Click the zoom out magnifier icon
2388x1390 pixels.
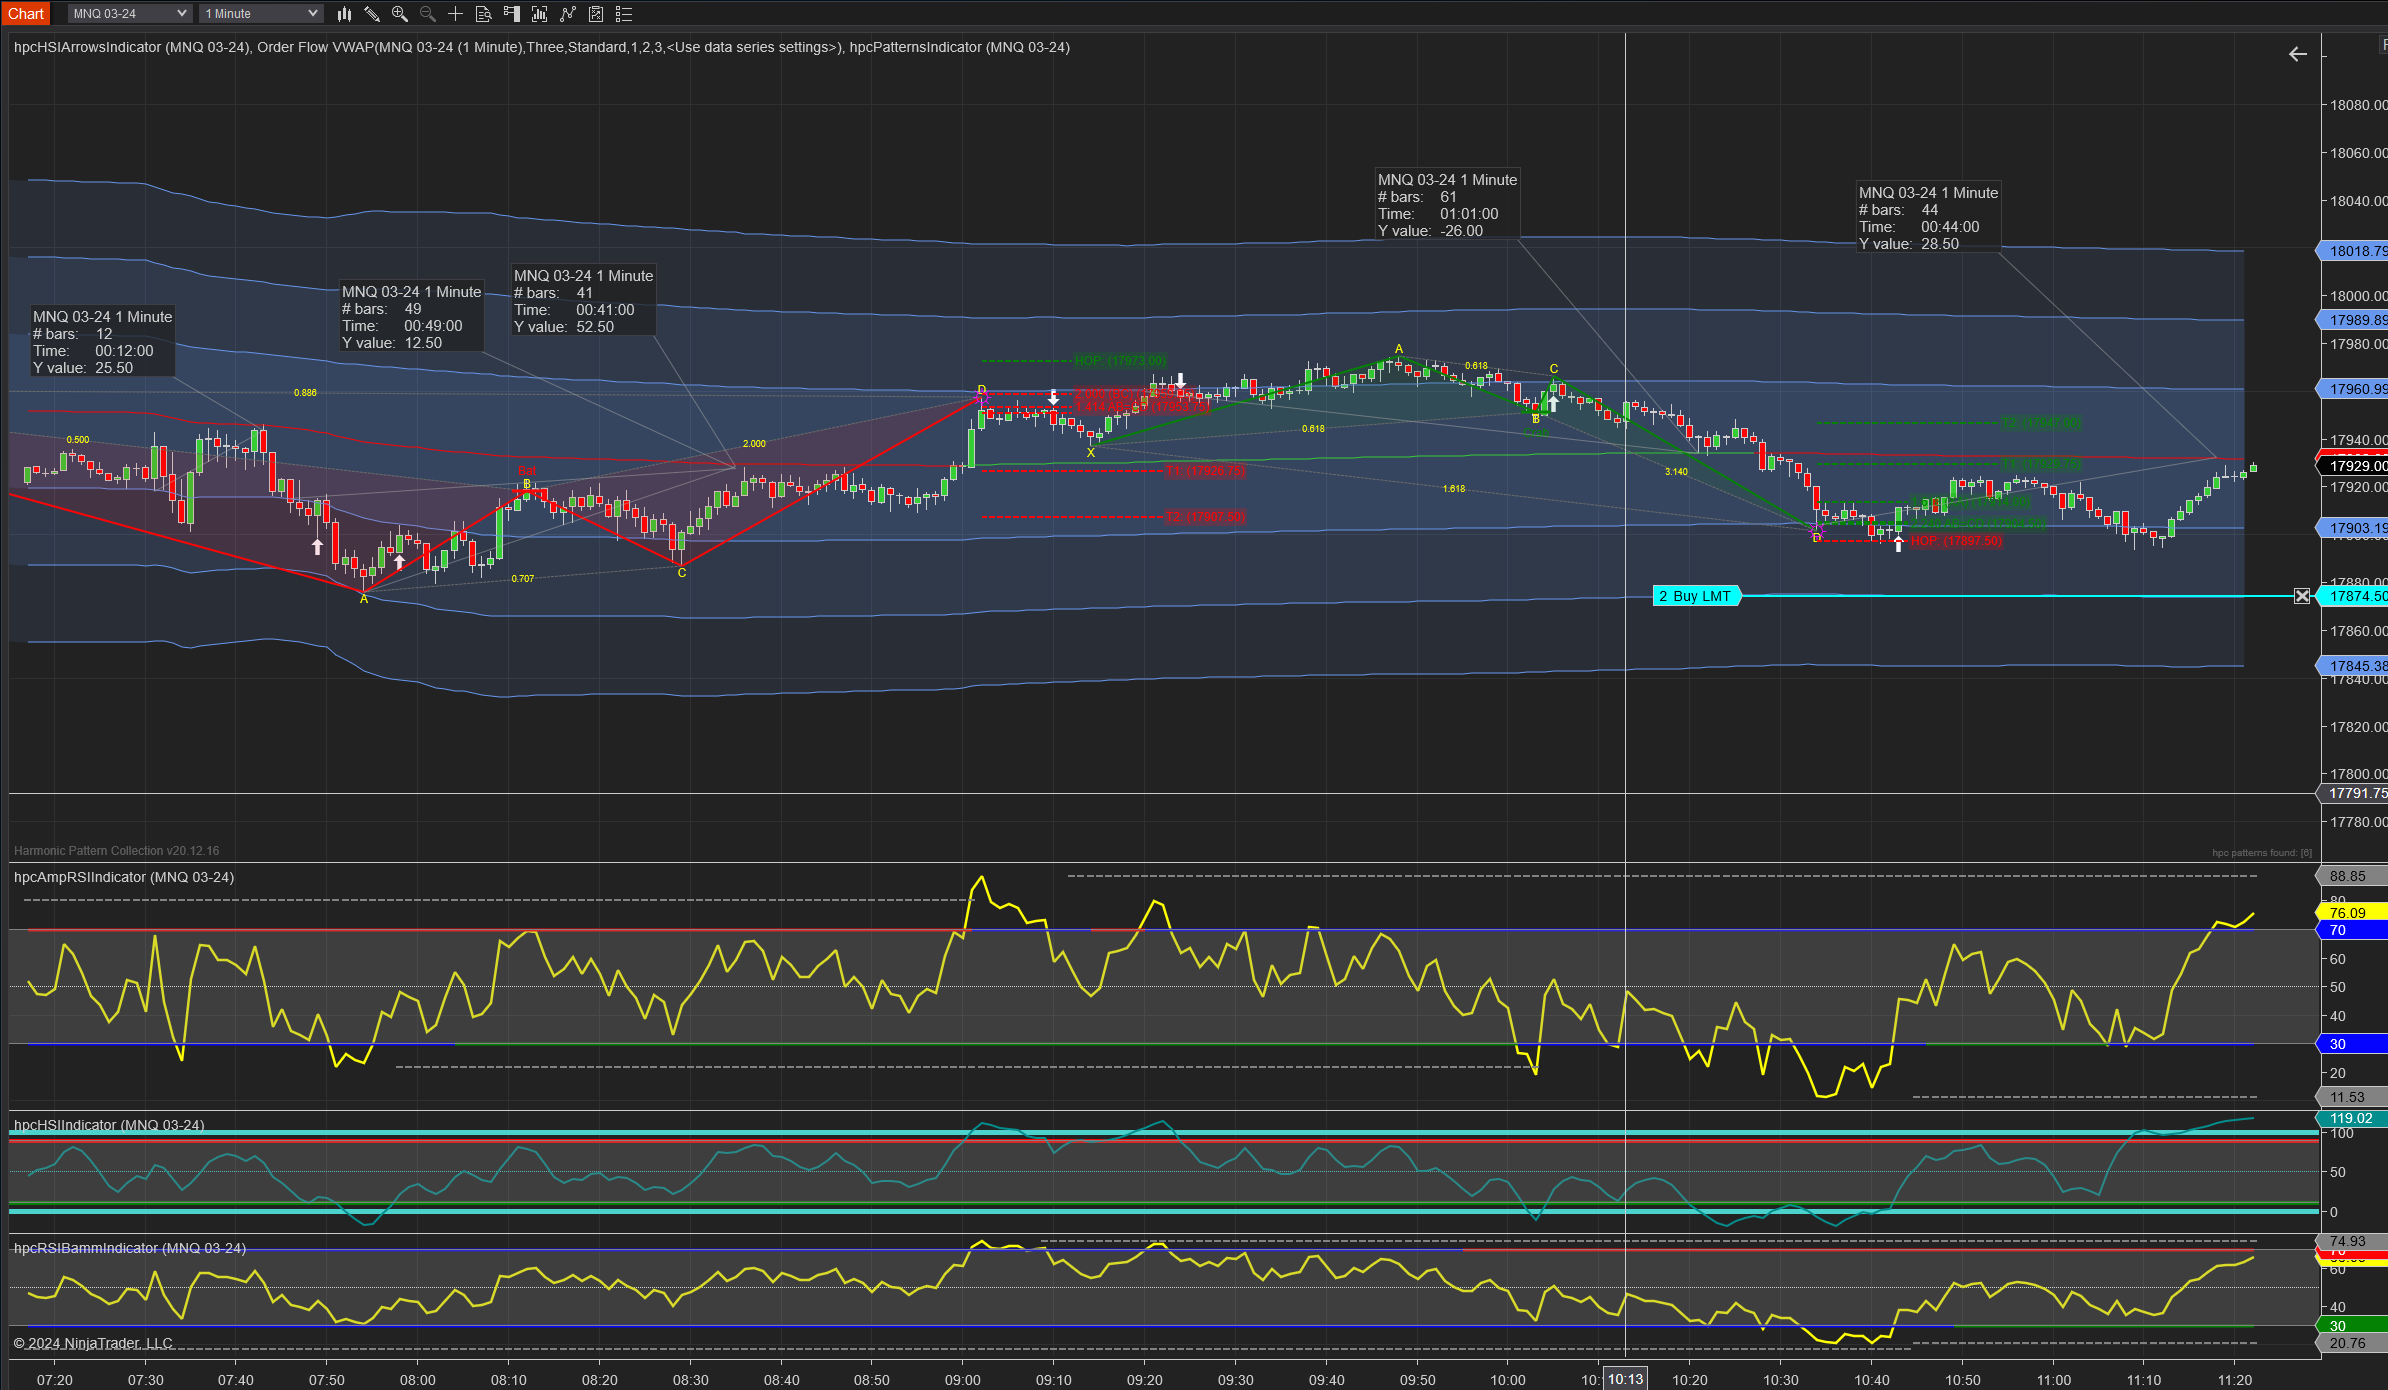coord(428,14)
